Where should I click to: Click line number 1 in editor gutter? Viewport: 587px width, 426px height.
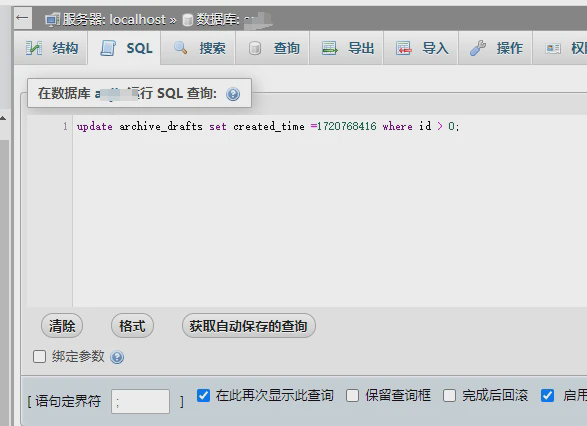[x=66, y=126]
